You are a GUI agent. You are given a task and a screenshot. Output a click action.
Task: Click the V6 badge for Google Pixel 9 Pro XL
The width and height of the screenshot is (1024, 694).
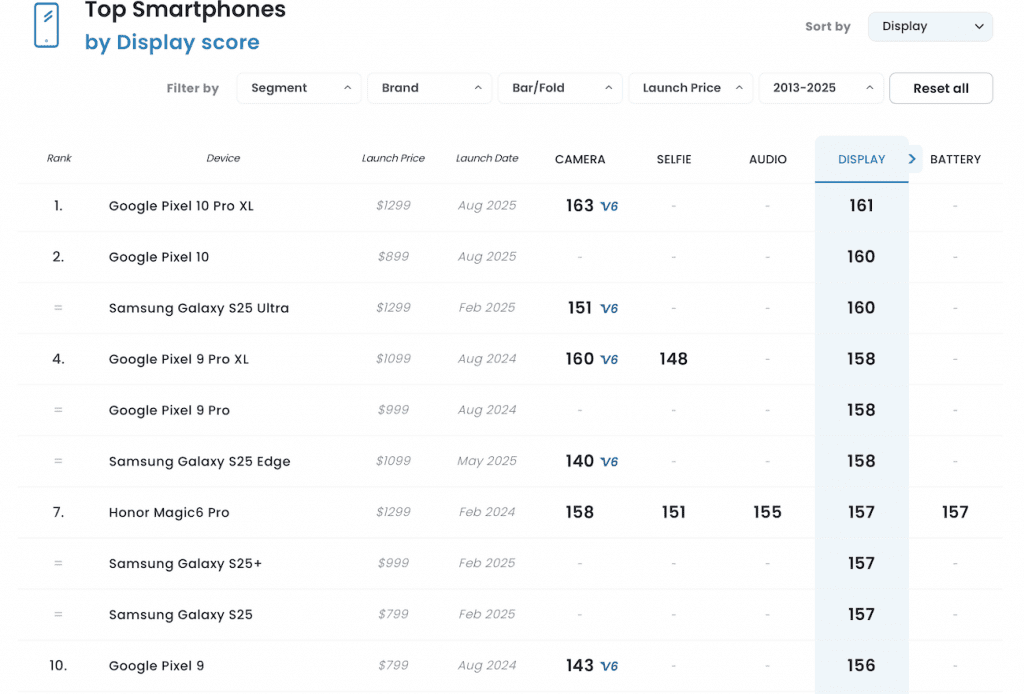[x=609, y=359]
